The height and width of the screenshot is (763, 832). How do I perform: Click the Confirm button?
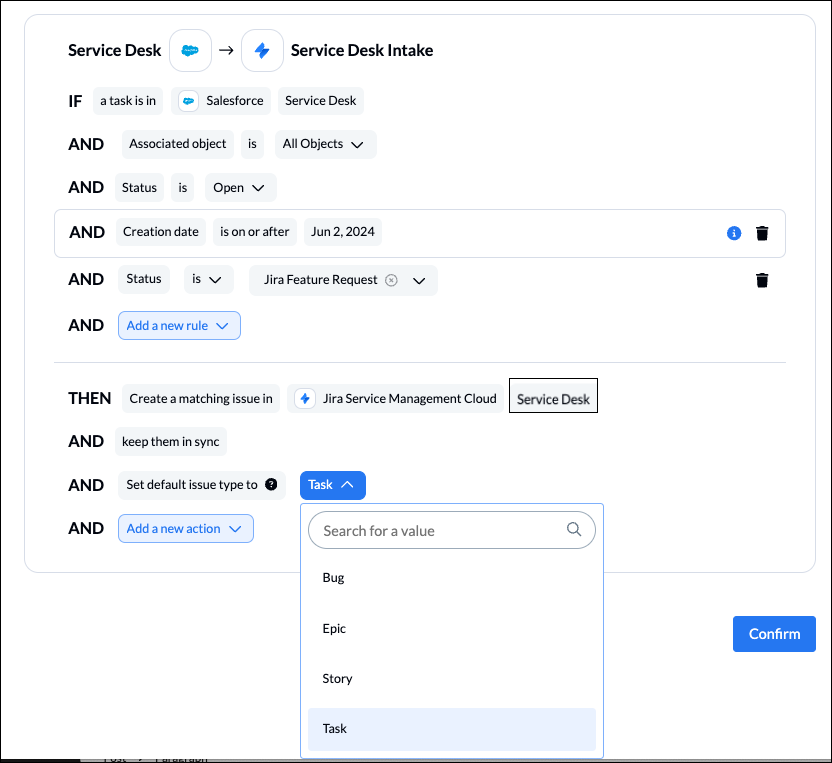pos(774,634)
